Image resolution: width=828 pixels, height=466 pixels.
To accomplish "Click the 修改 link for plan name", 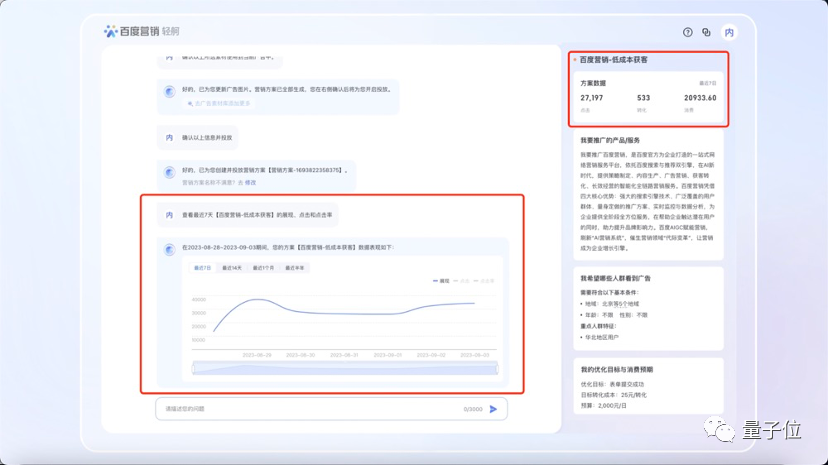I will pos(250,182).
